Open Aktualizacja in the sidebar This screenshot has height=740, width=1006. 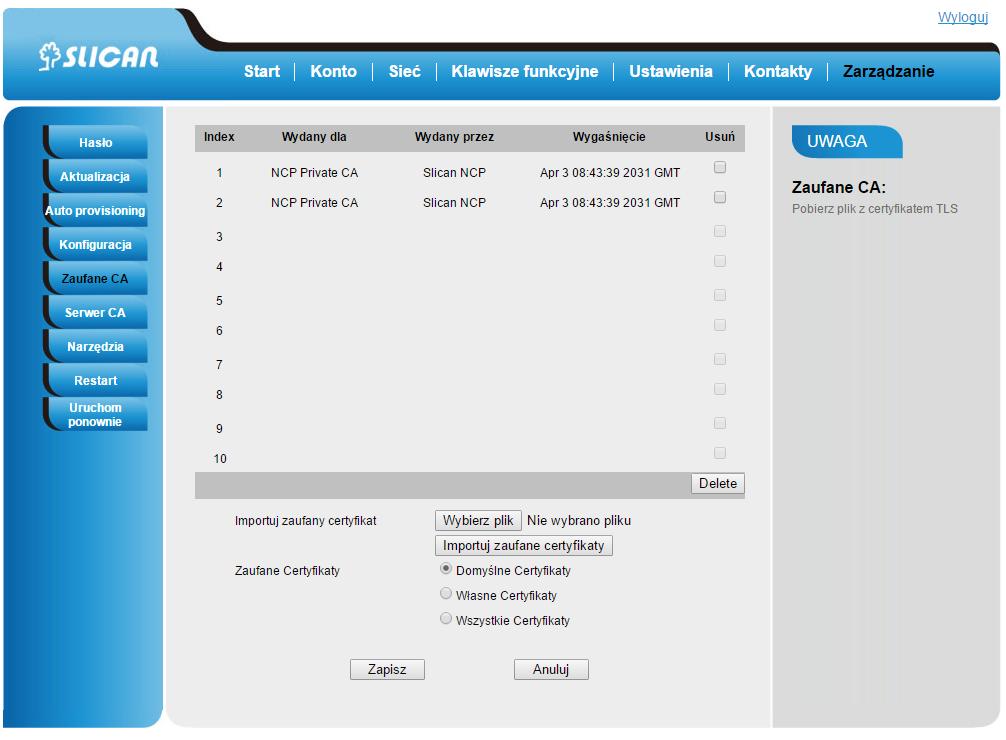[x=96, y=176]
